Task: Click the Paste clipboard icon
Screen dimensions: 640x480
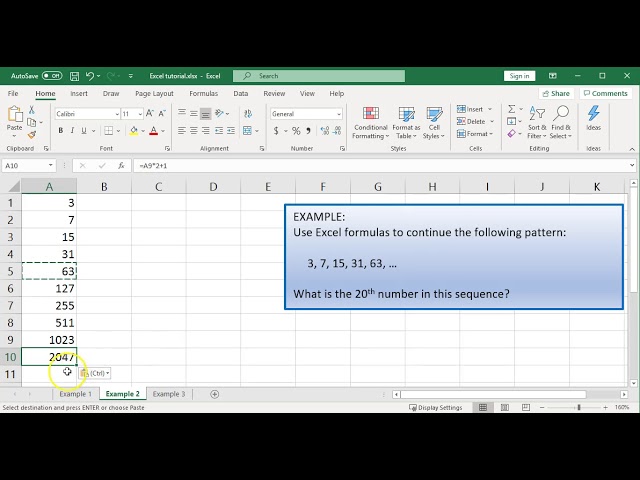Action: click(x=15, y=114)
